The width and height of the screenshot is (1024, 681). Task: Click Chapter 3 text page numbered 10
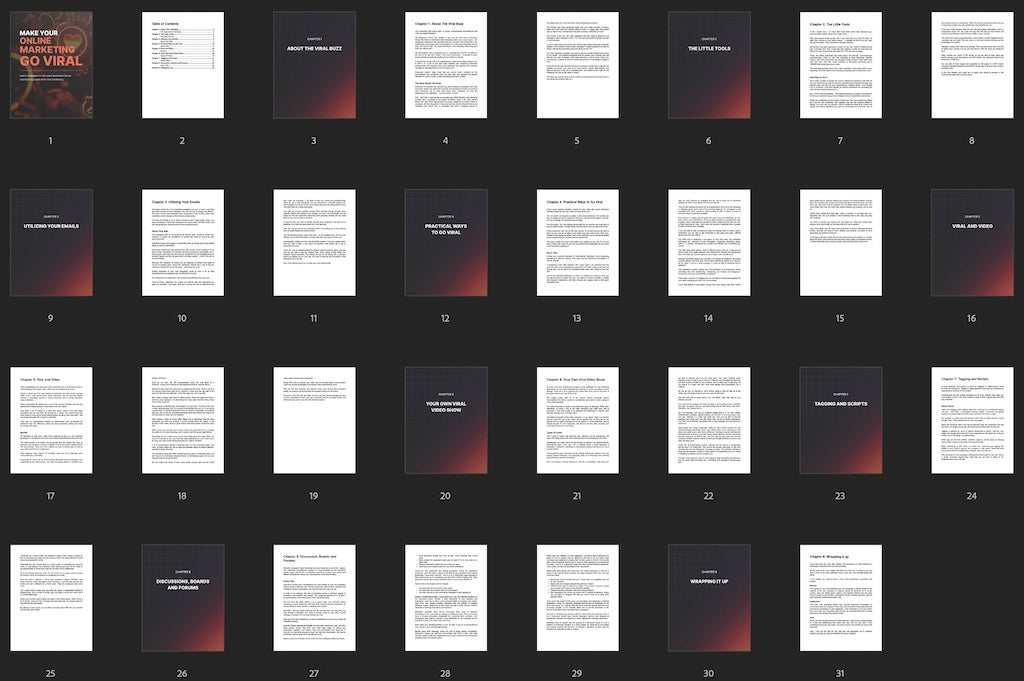[x=182, y=242]
